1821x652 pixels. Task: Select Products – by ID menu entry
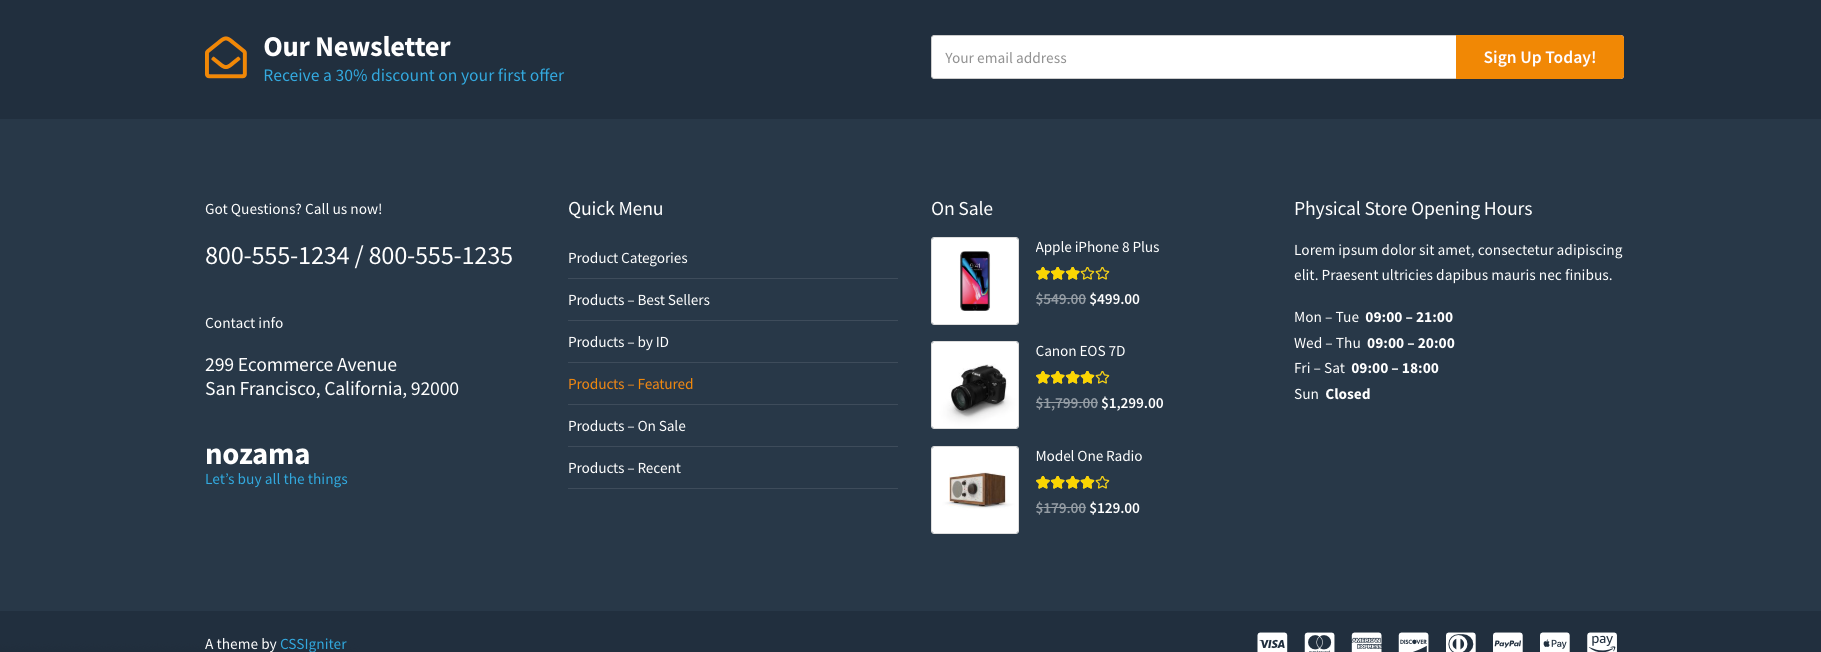click(x=617, y=341)
